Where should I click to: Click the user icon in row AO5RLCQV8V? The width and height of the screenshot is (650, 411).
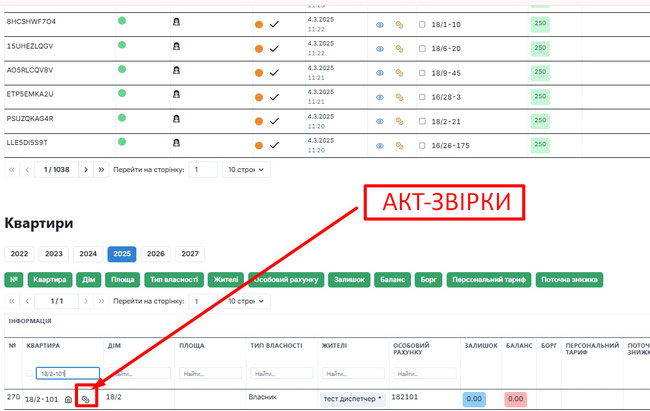[x=176, y=70]
